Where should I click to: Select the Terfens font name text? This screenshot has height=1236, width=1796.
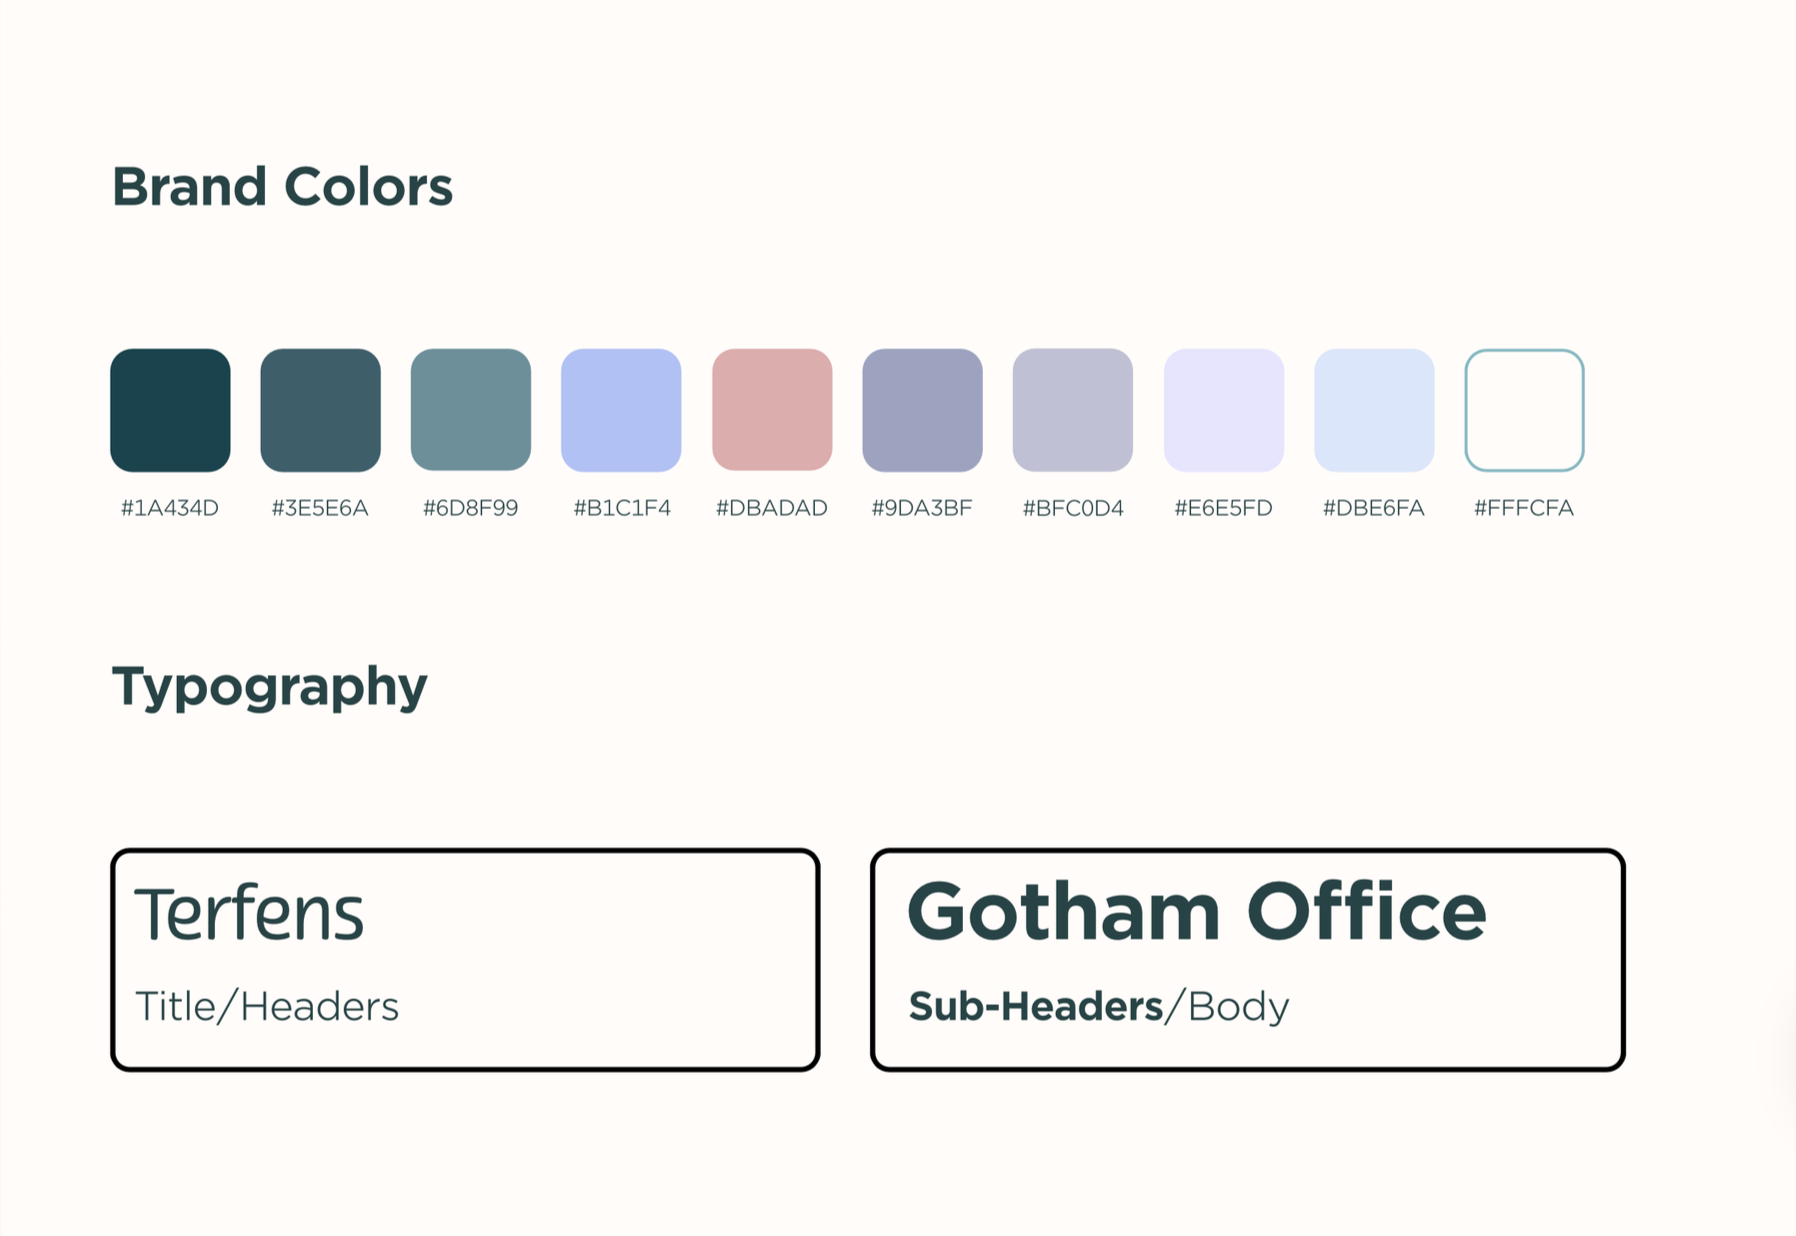point(249,914)
